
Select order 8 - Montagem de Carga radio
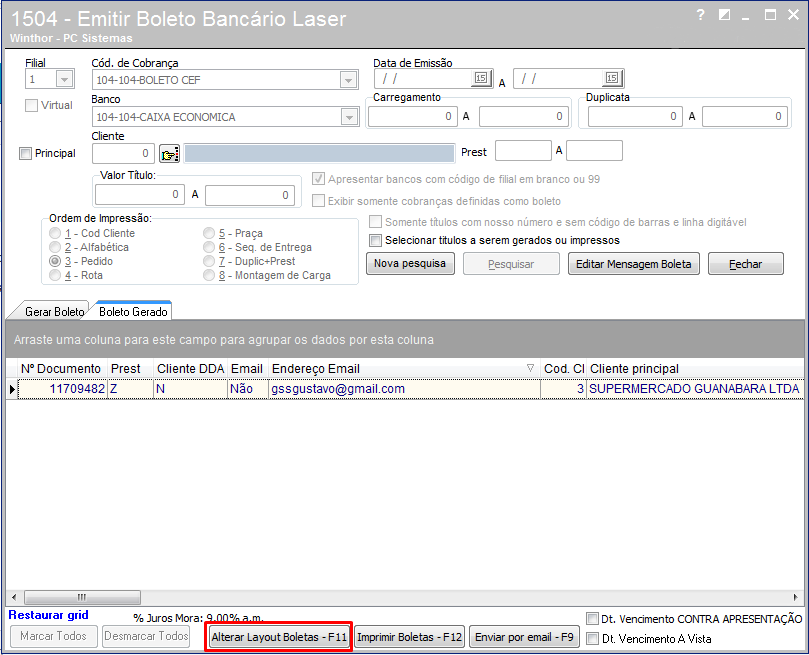[x=209, y=275]
